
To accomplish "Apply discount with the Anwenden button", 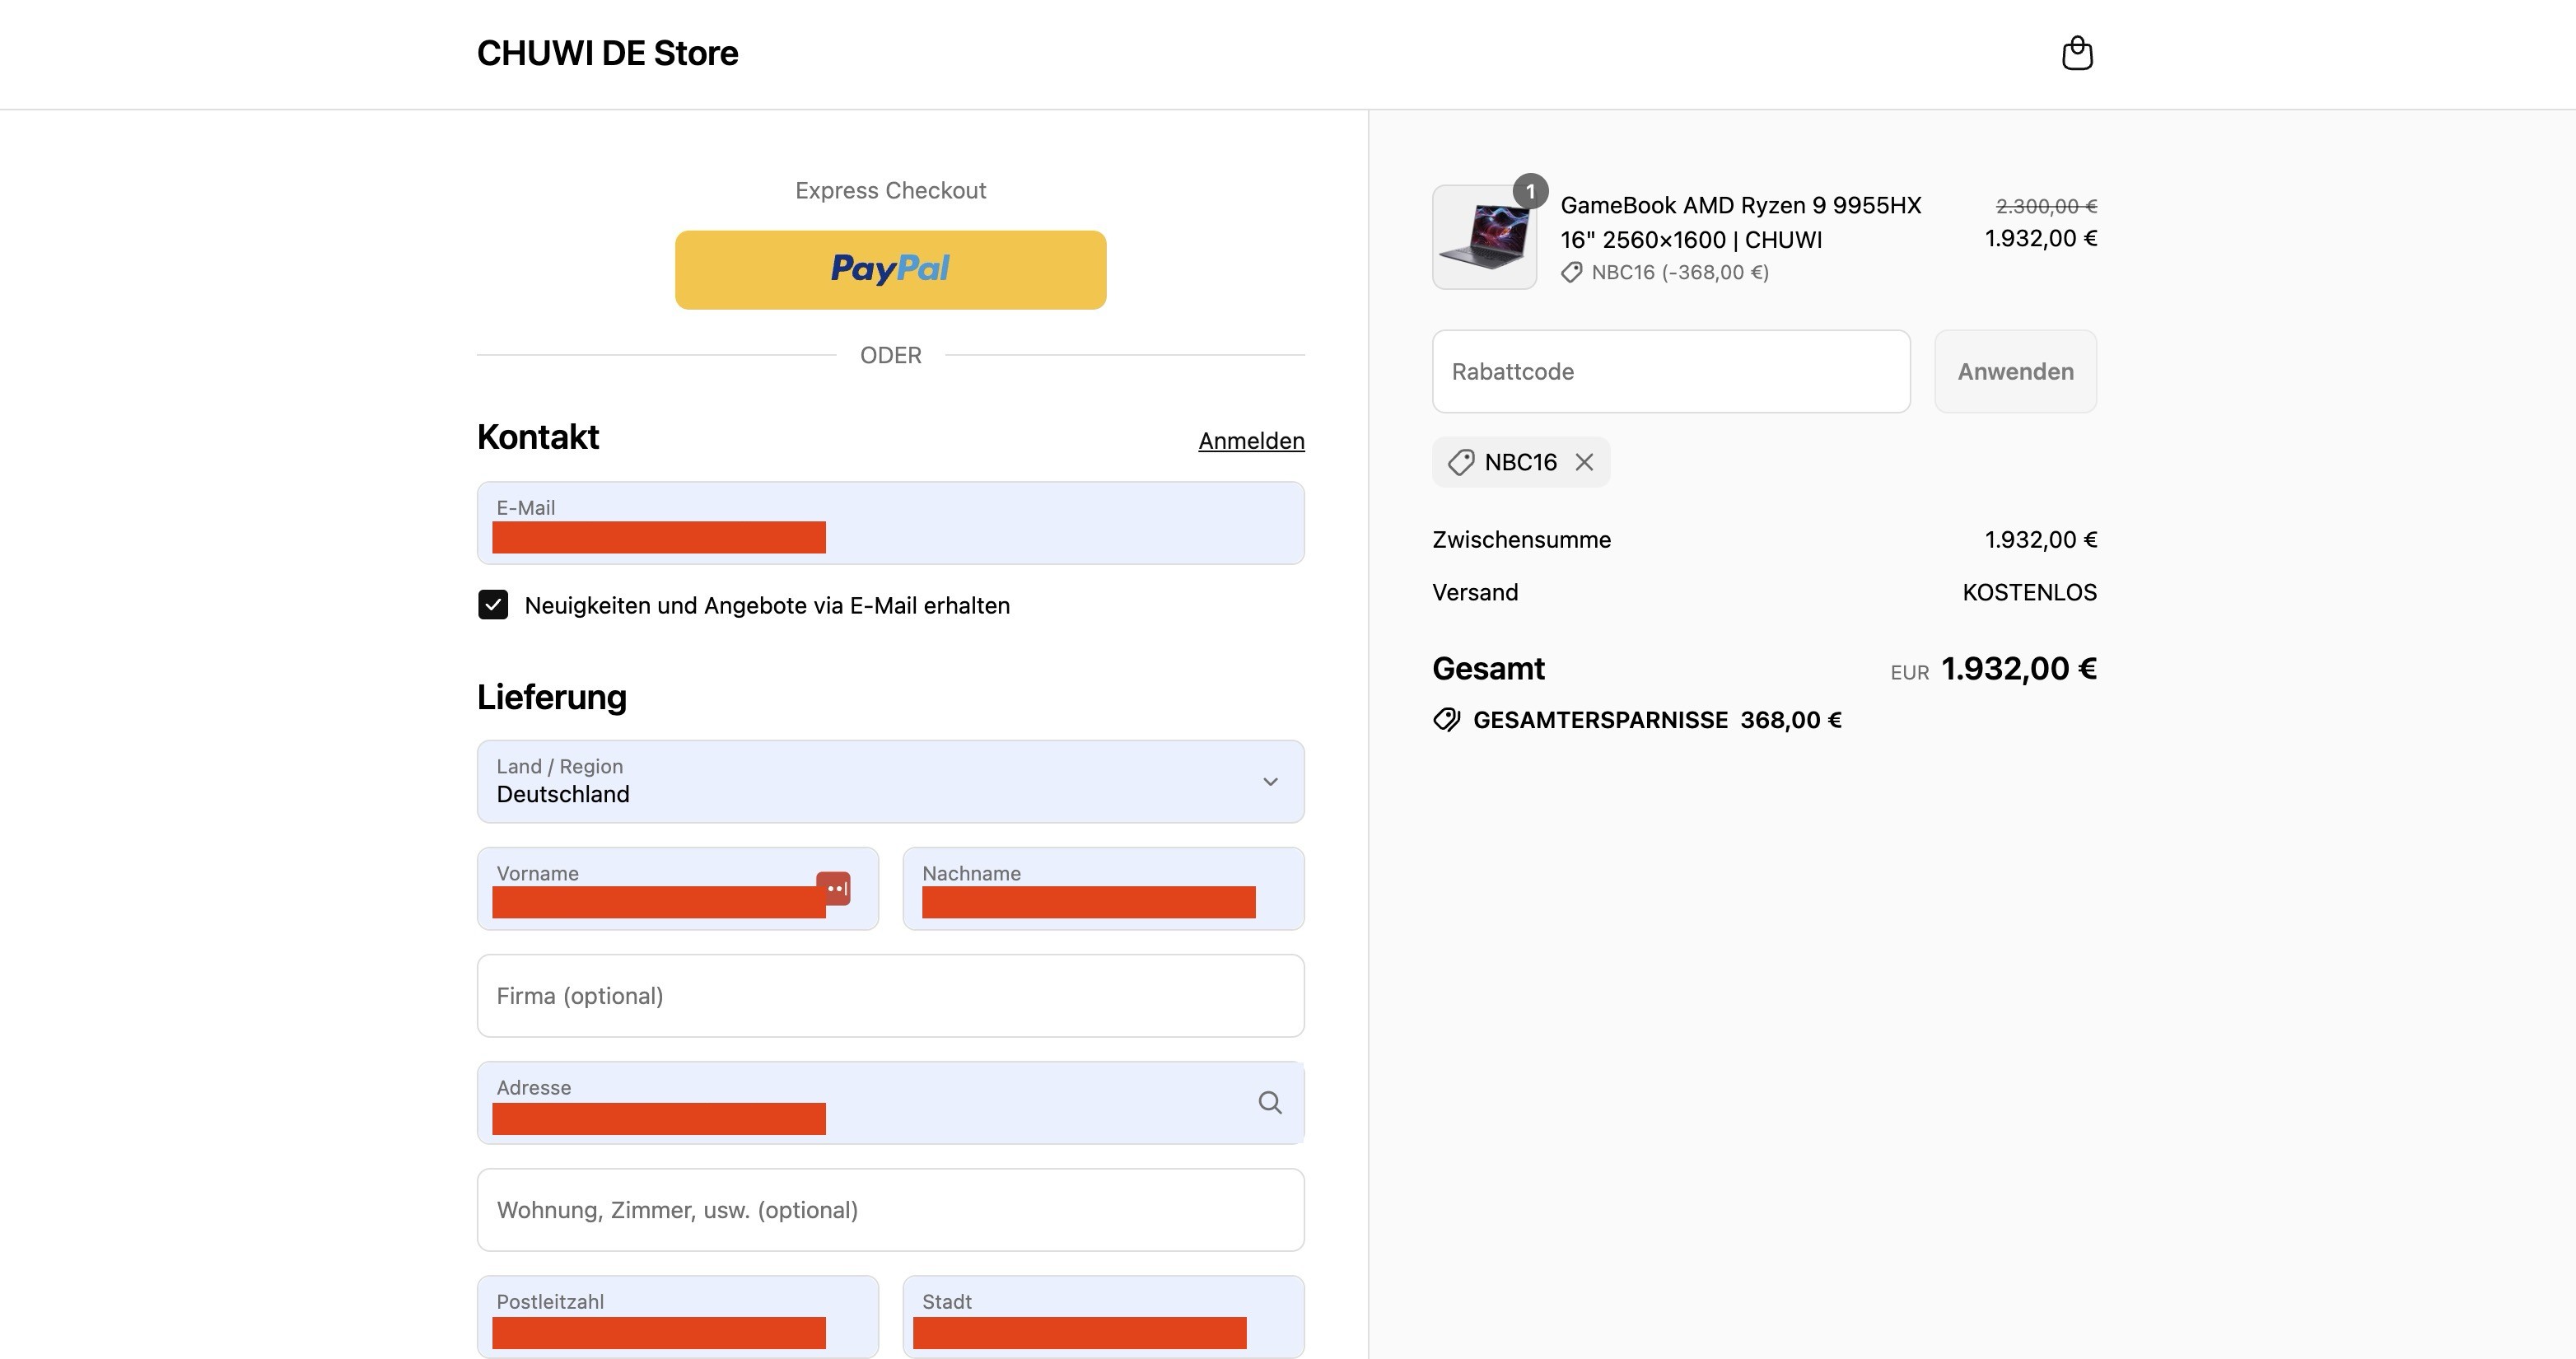I will pyautogui.click(x=2015, y=372).
